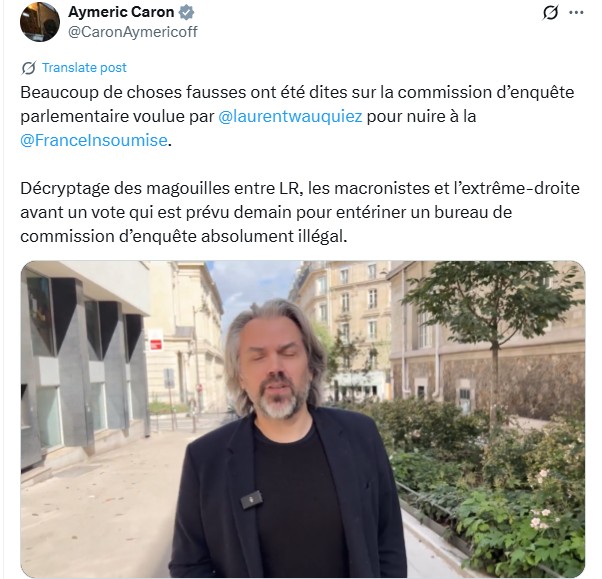This screenshot has height=579, width=602.
Task: Click the clip-on microphone on the jacket
Action: pos(251,500)
